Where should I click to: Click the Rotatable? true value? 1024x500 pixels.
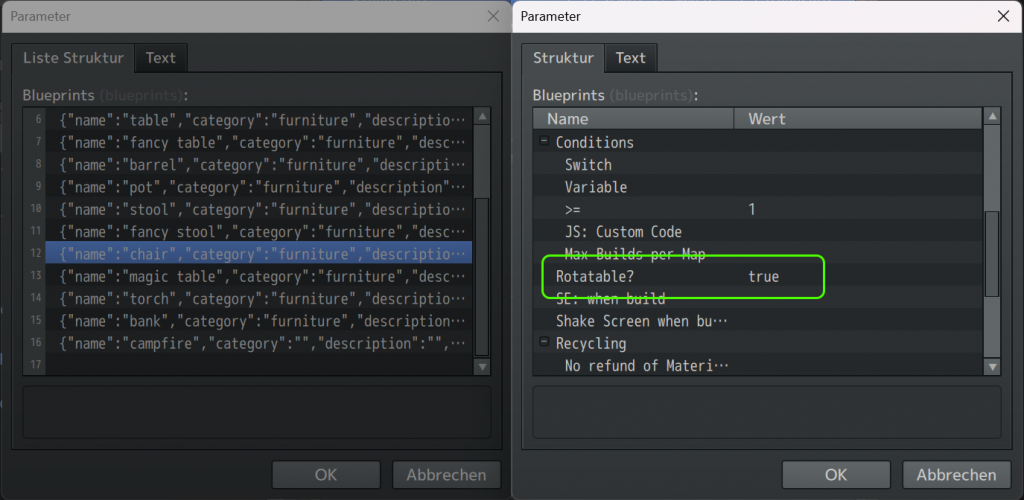(x=764, y=277)
